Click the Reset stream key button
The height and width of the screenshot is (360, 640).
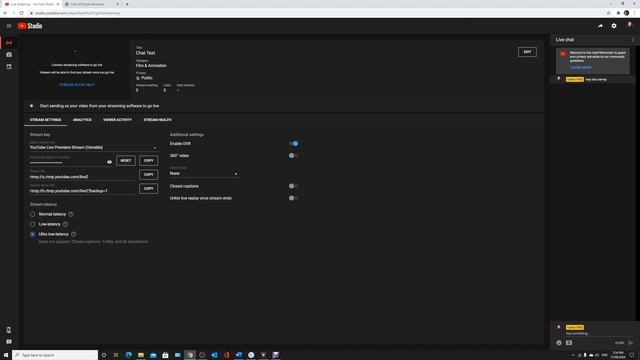click(x=126, y=160)
